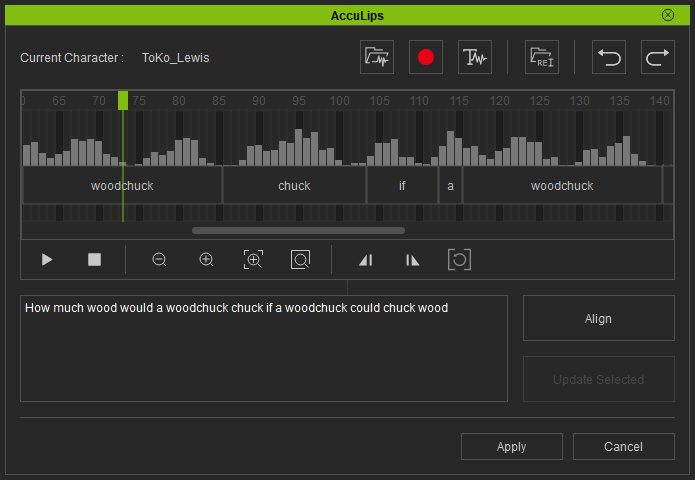Stop audio playback
695x480 pixels.
pyautogui.click(x=94, y=260)
